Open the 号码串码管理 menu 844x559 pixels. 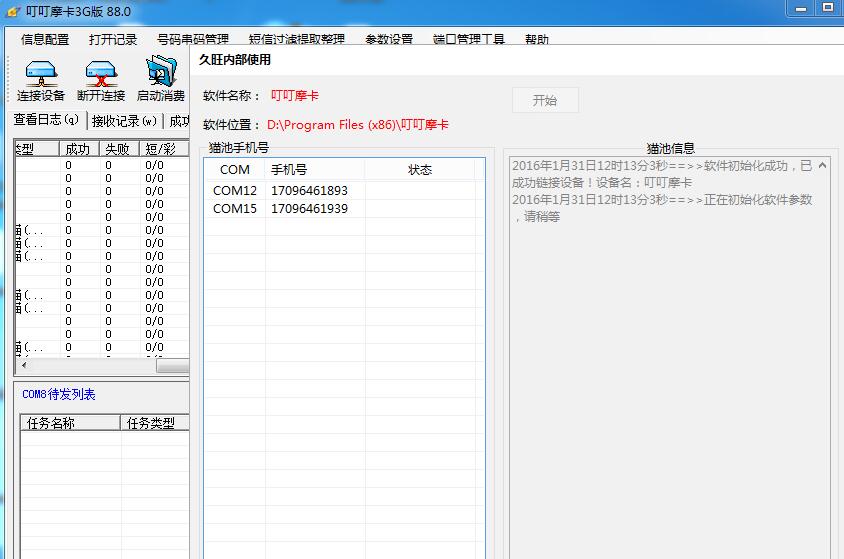193,39
